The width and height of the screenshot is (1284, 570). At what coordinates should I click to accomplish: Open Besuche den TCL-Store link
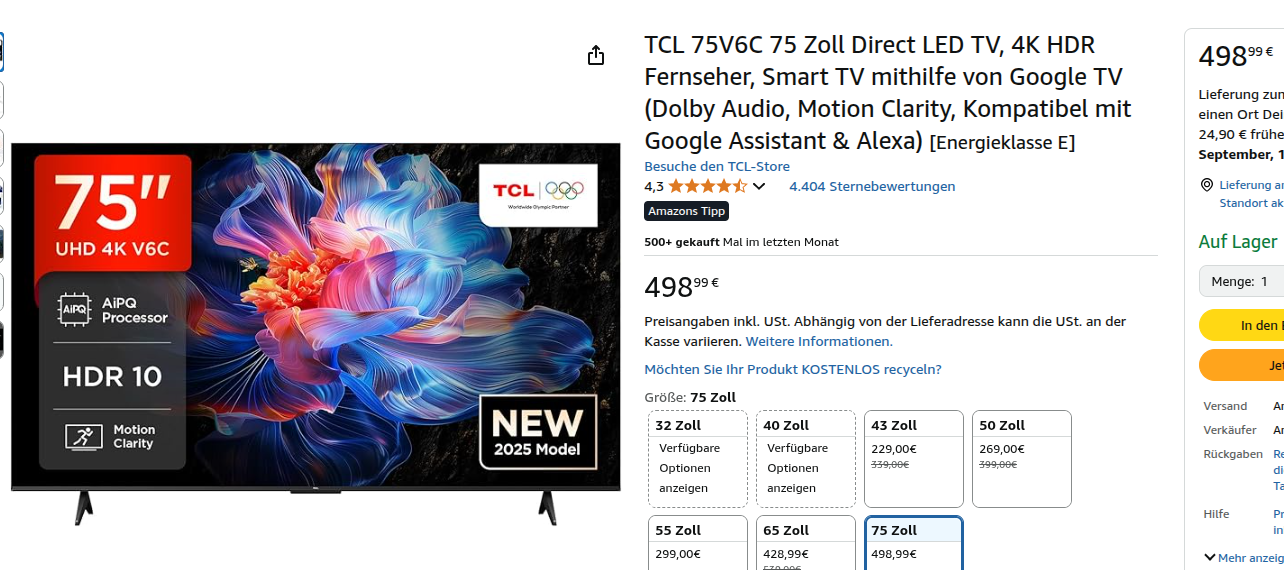click(x=717, y=166)
